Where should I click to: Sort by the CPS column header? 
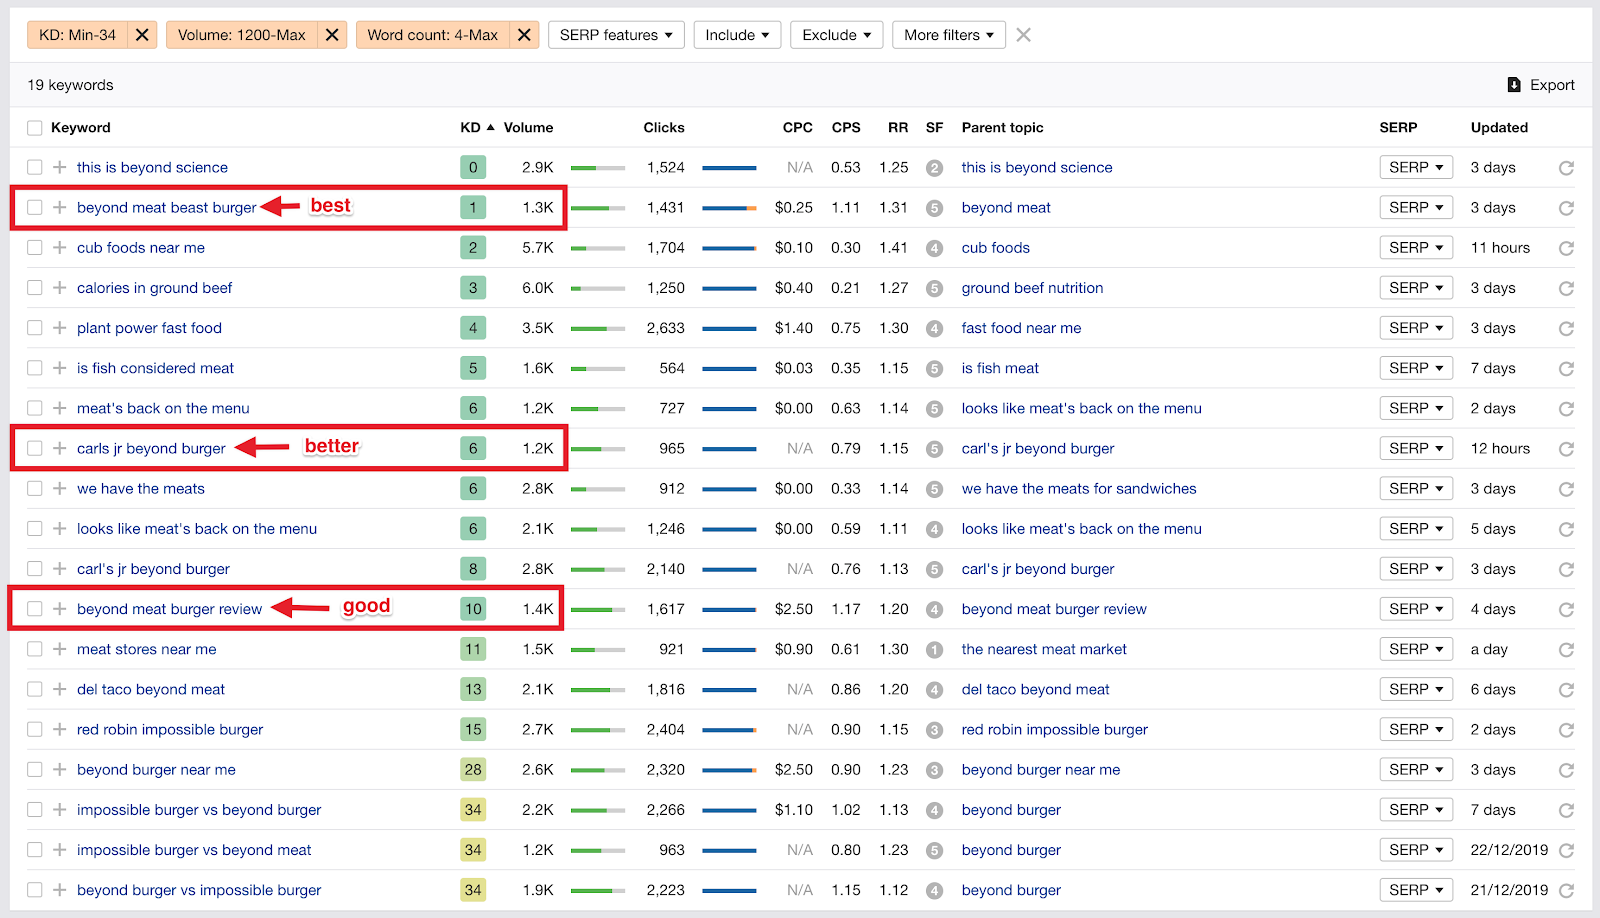(846, 128)
